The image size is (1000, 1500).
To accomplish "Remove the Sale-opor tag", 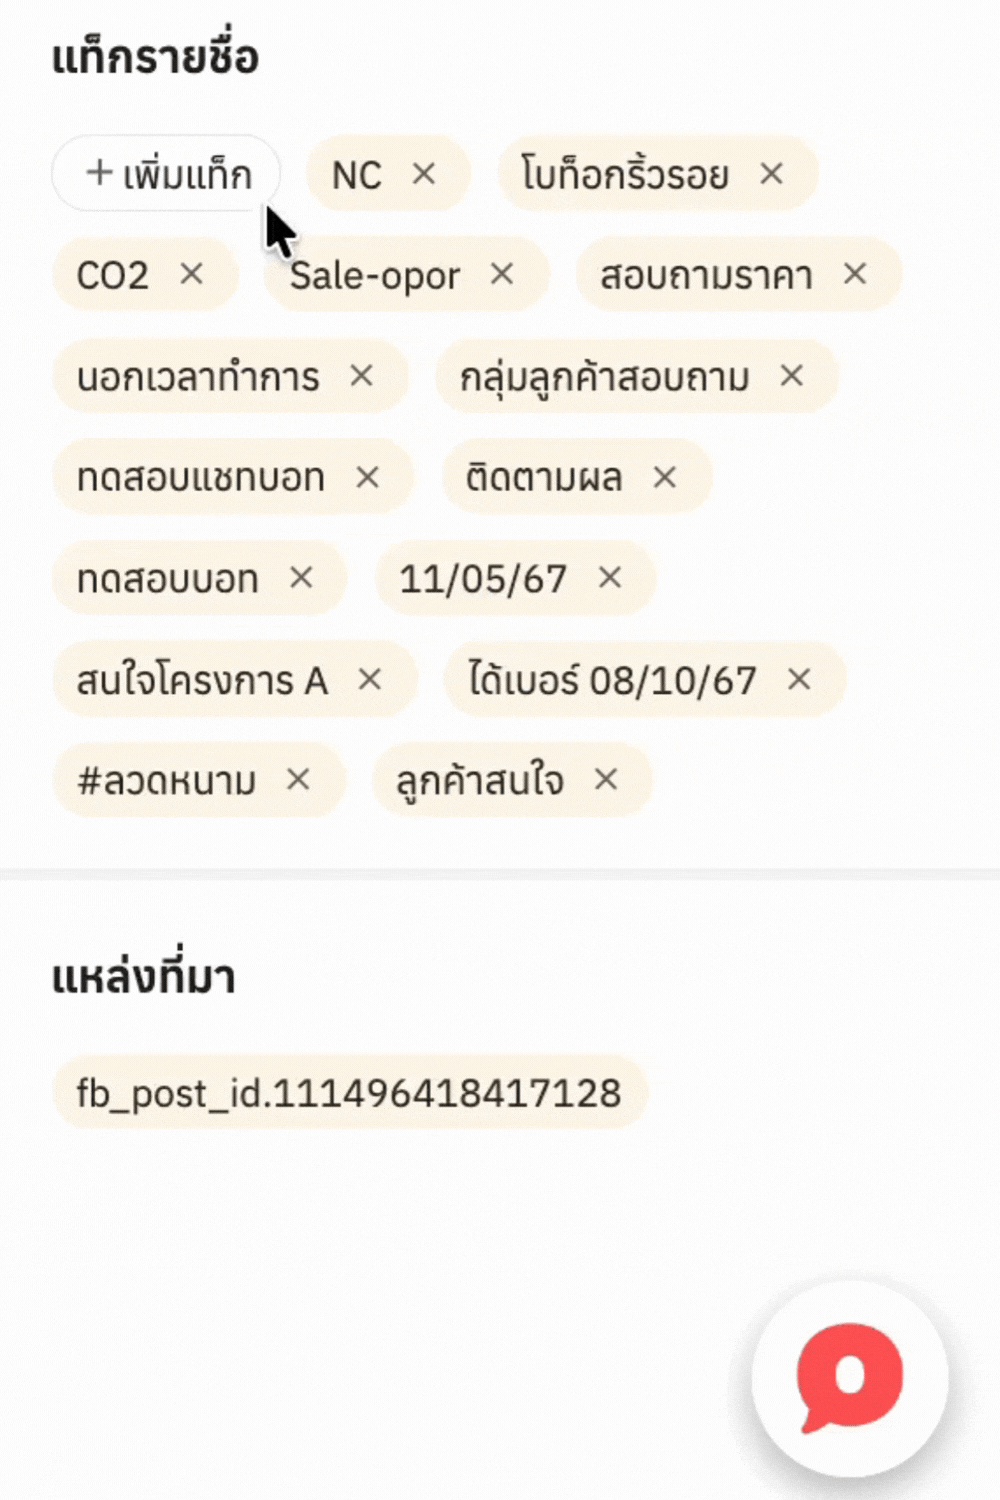I will (502, 274).
